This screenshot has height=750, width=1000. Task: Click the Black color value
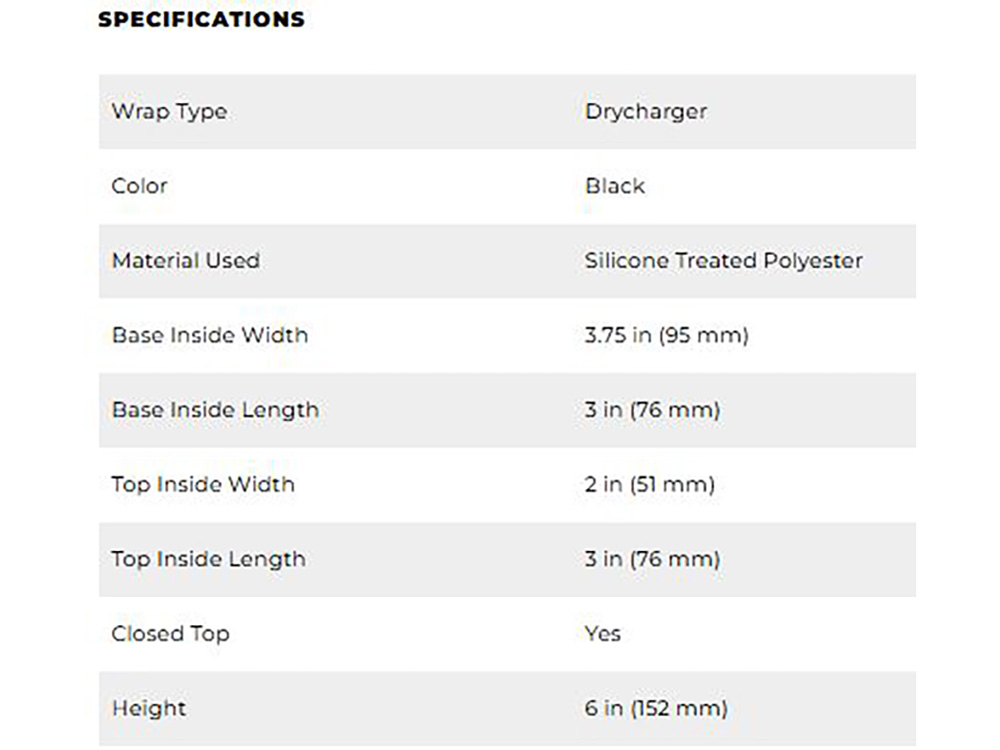pos(615,186)
